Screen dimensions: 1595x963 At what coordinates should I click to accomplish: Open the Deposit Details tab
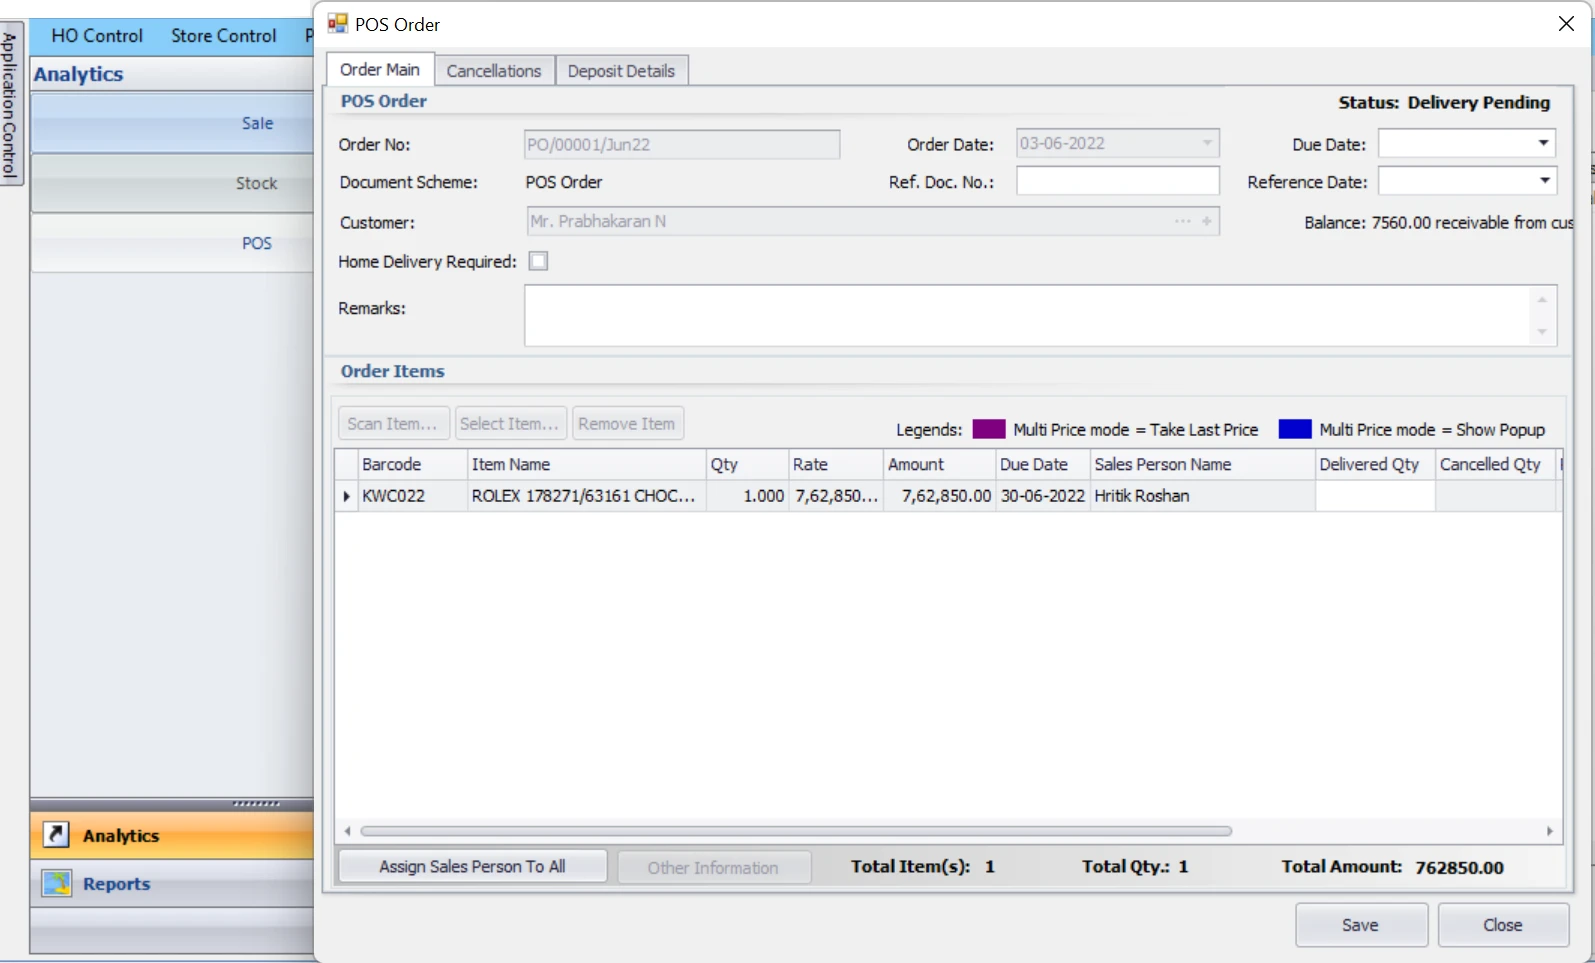pyautogui.click(x=621, y=71)
